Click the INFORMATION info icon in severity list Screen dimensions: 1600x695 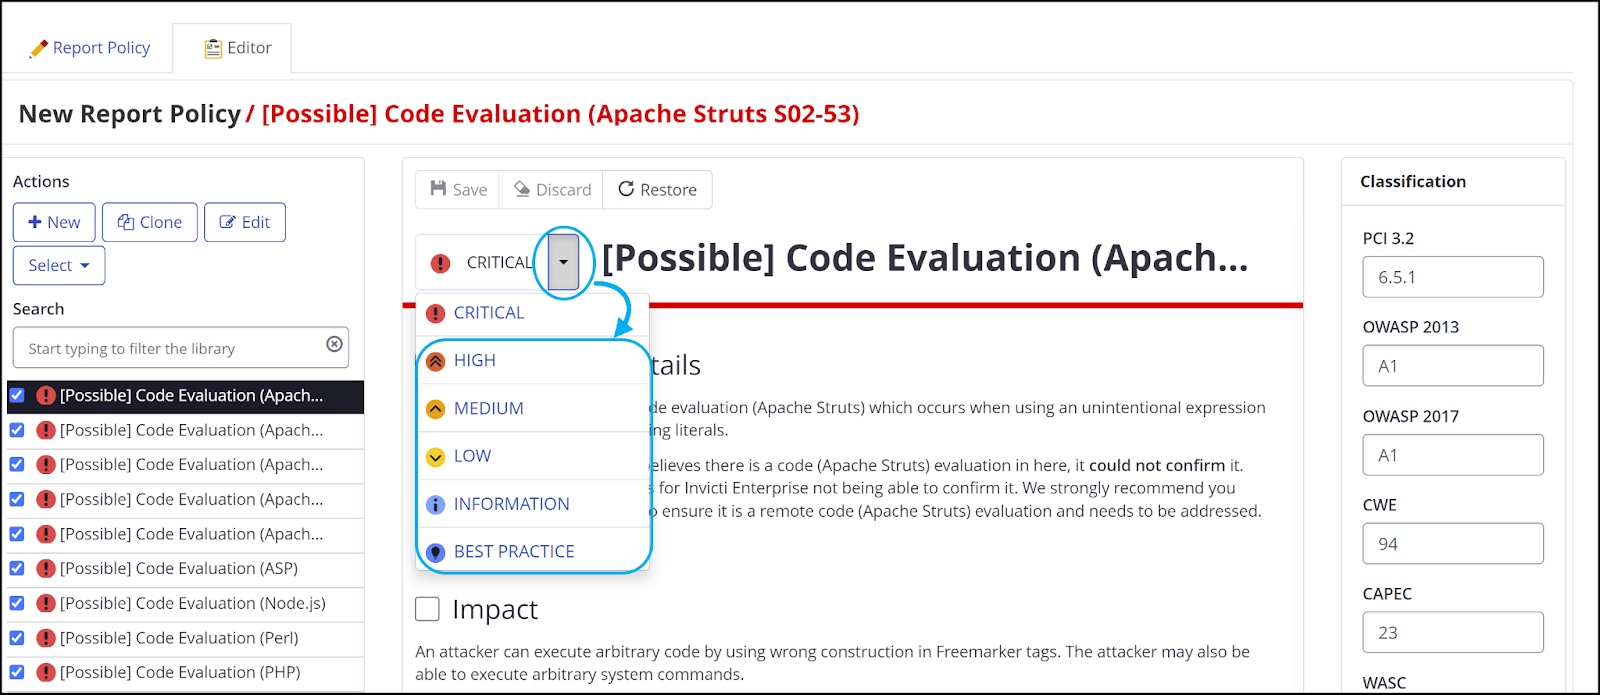point(435,504)
